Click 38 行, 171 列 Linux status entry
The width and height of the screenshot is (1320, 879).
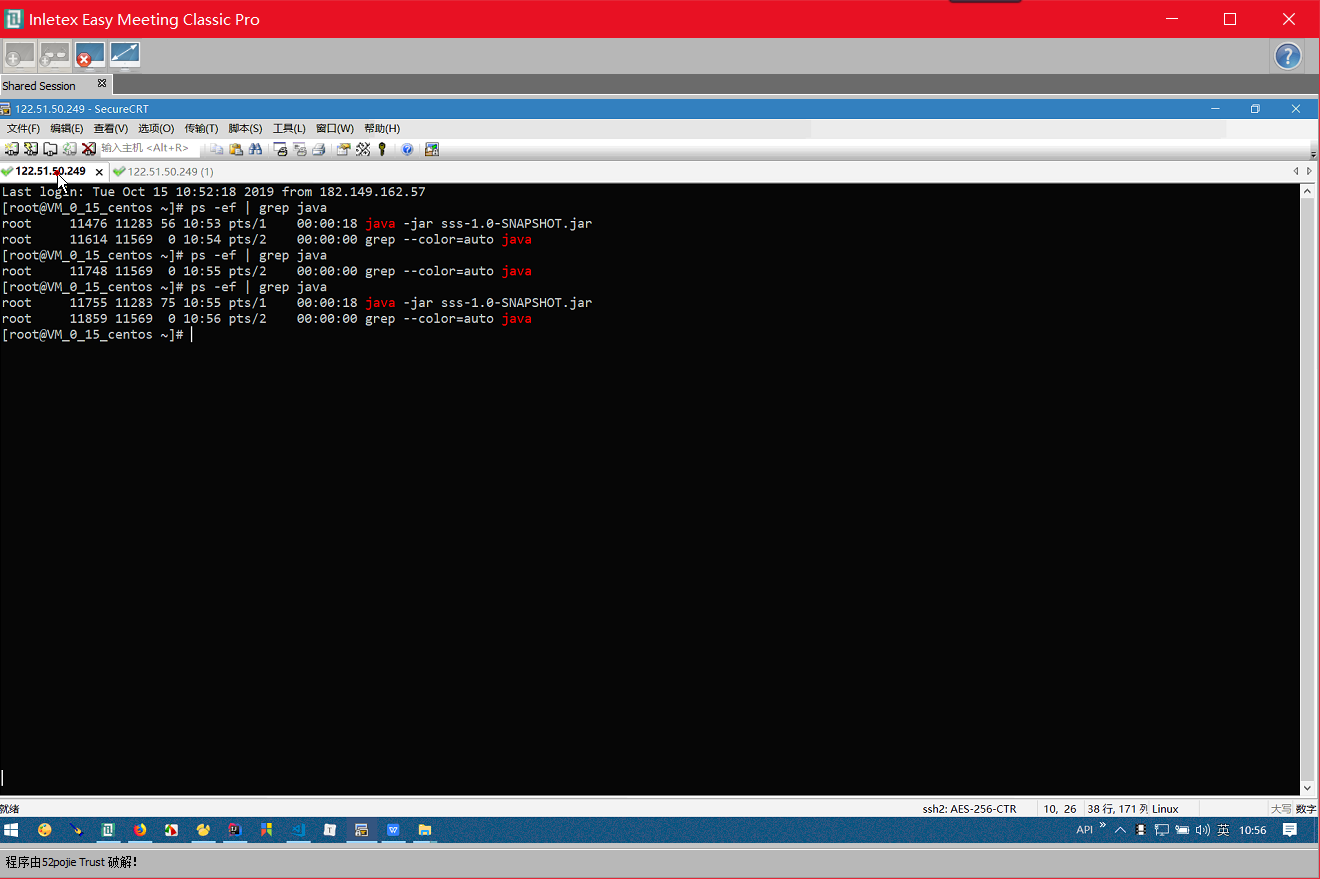pyautogui.click(x=1132, y=809)
